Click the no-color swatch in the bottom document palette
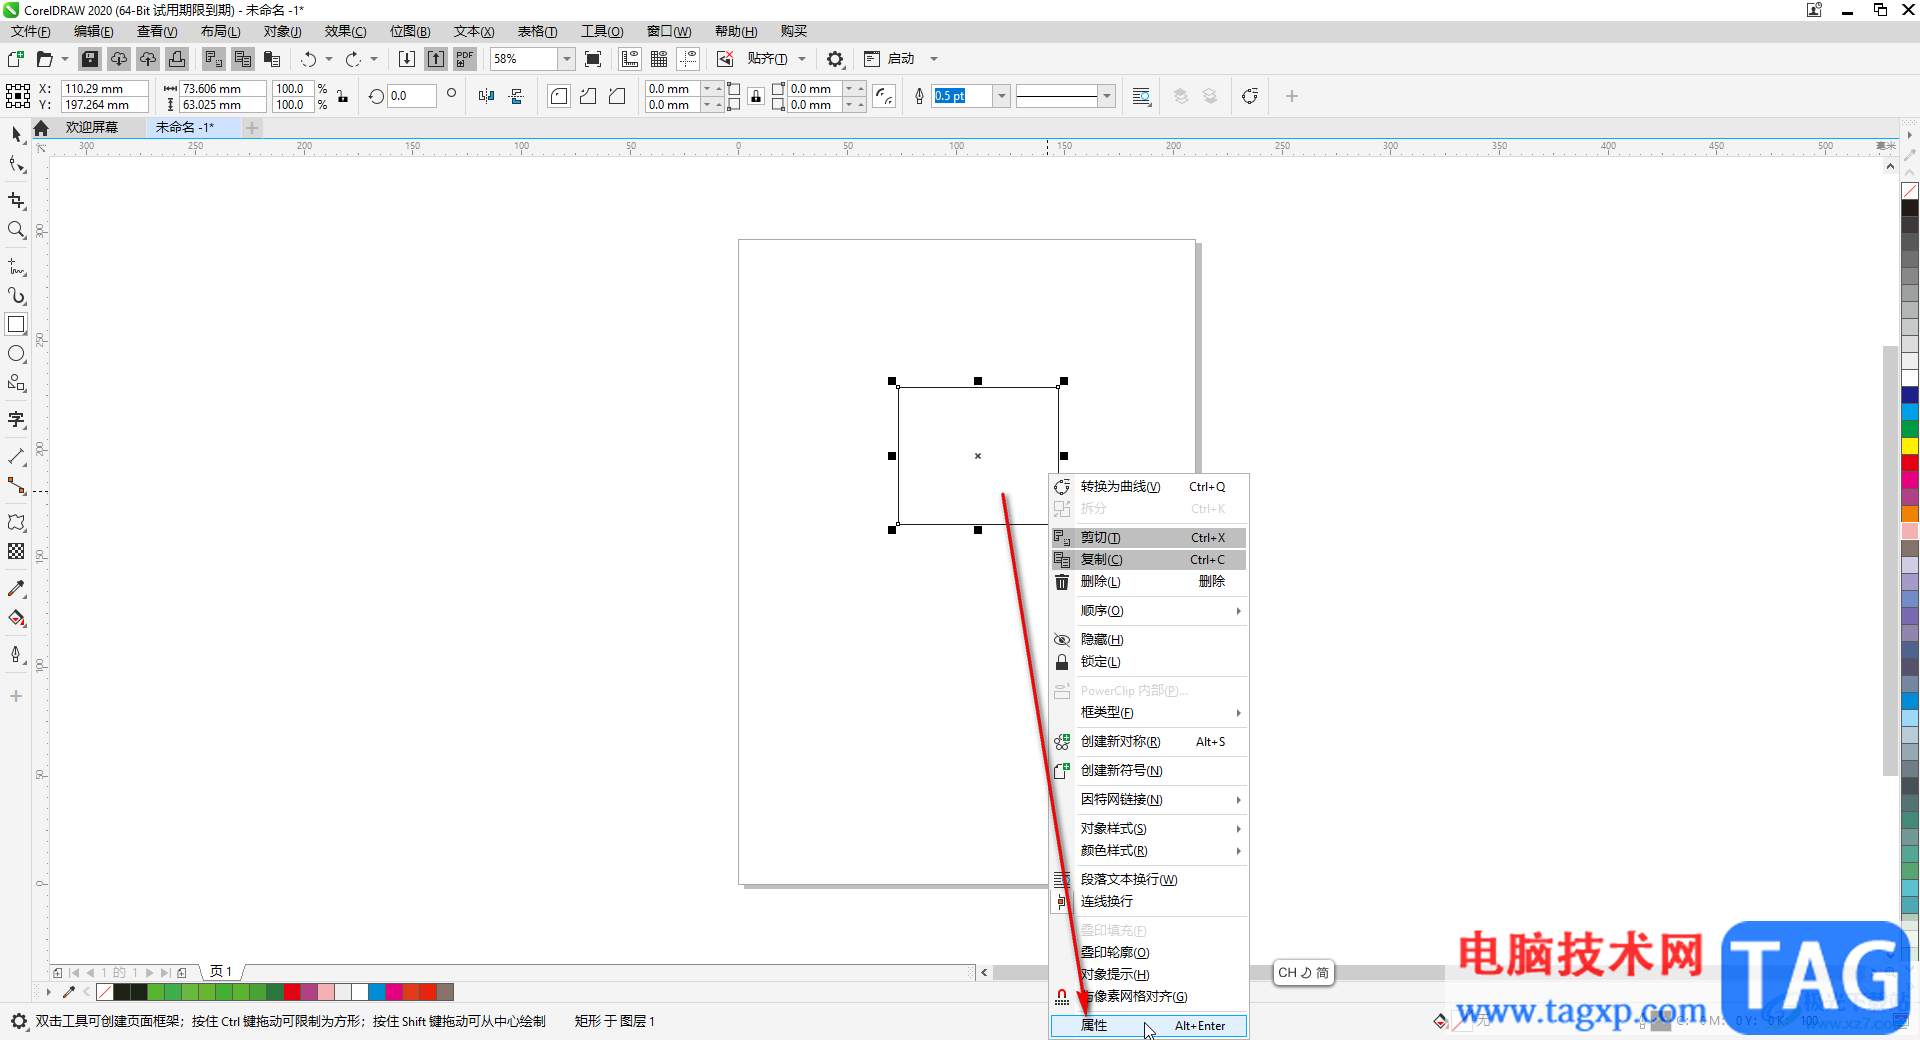Viewport: 1920px width, 1040px height. [105, 992]
